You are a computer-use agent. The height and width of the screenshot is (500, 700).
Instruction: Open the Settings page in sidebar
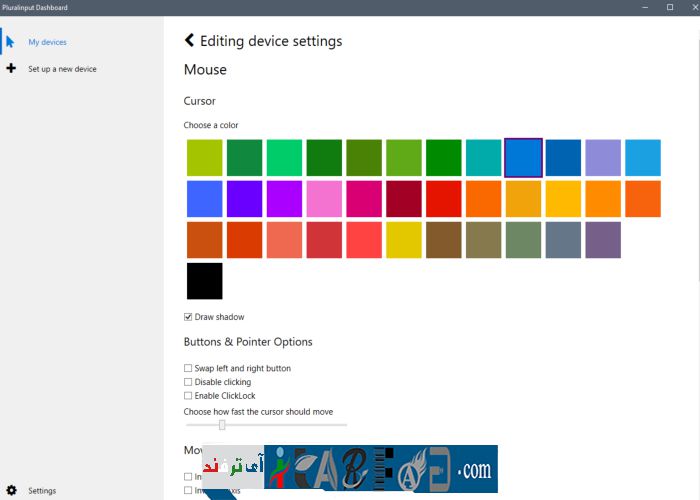tap(42, 491)
